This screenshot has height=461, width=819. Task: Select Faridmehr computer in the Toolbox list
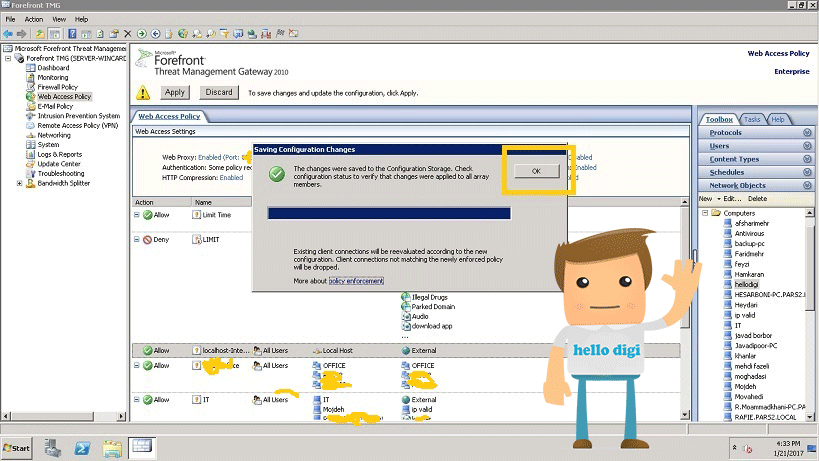749,254
